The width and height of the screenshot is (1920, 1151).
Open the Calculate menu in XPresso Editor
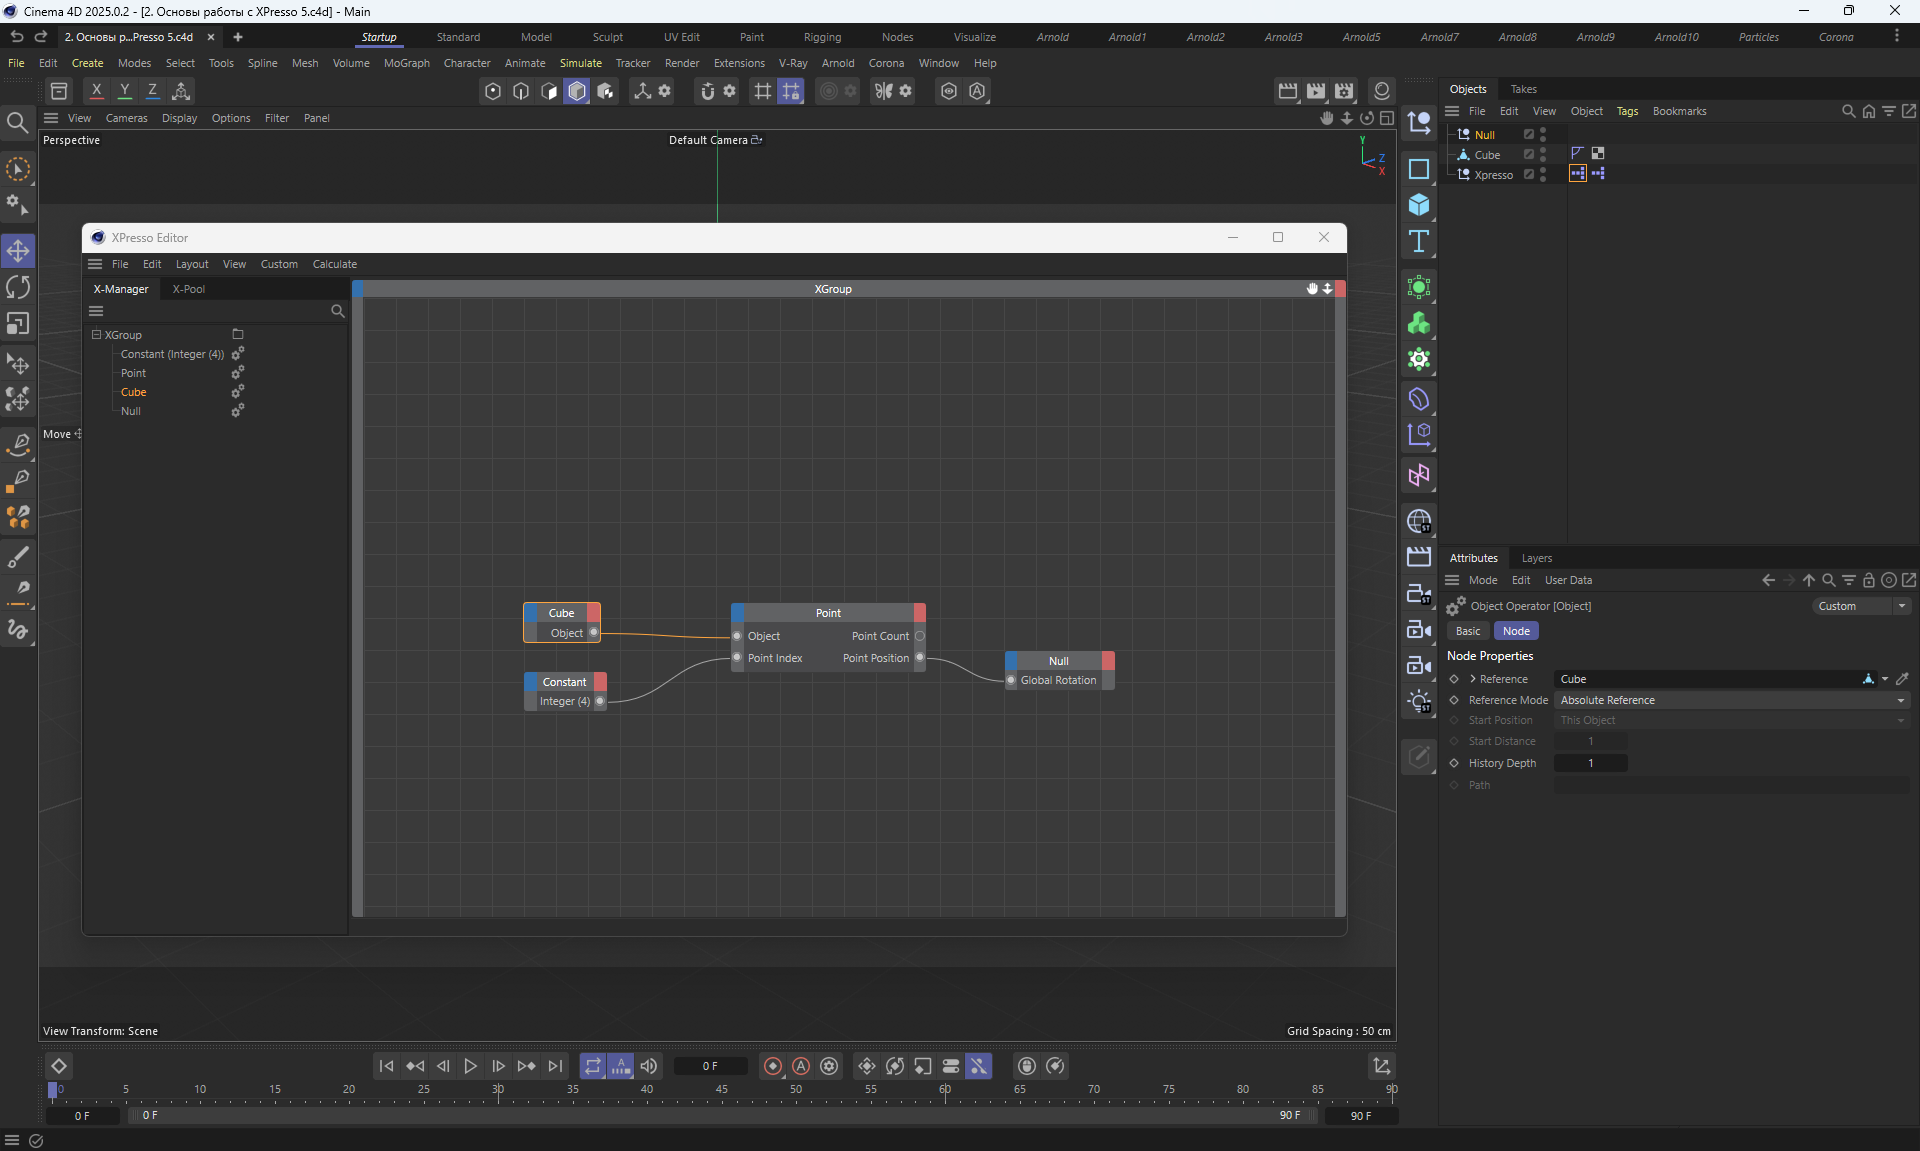pos(334,264)
